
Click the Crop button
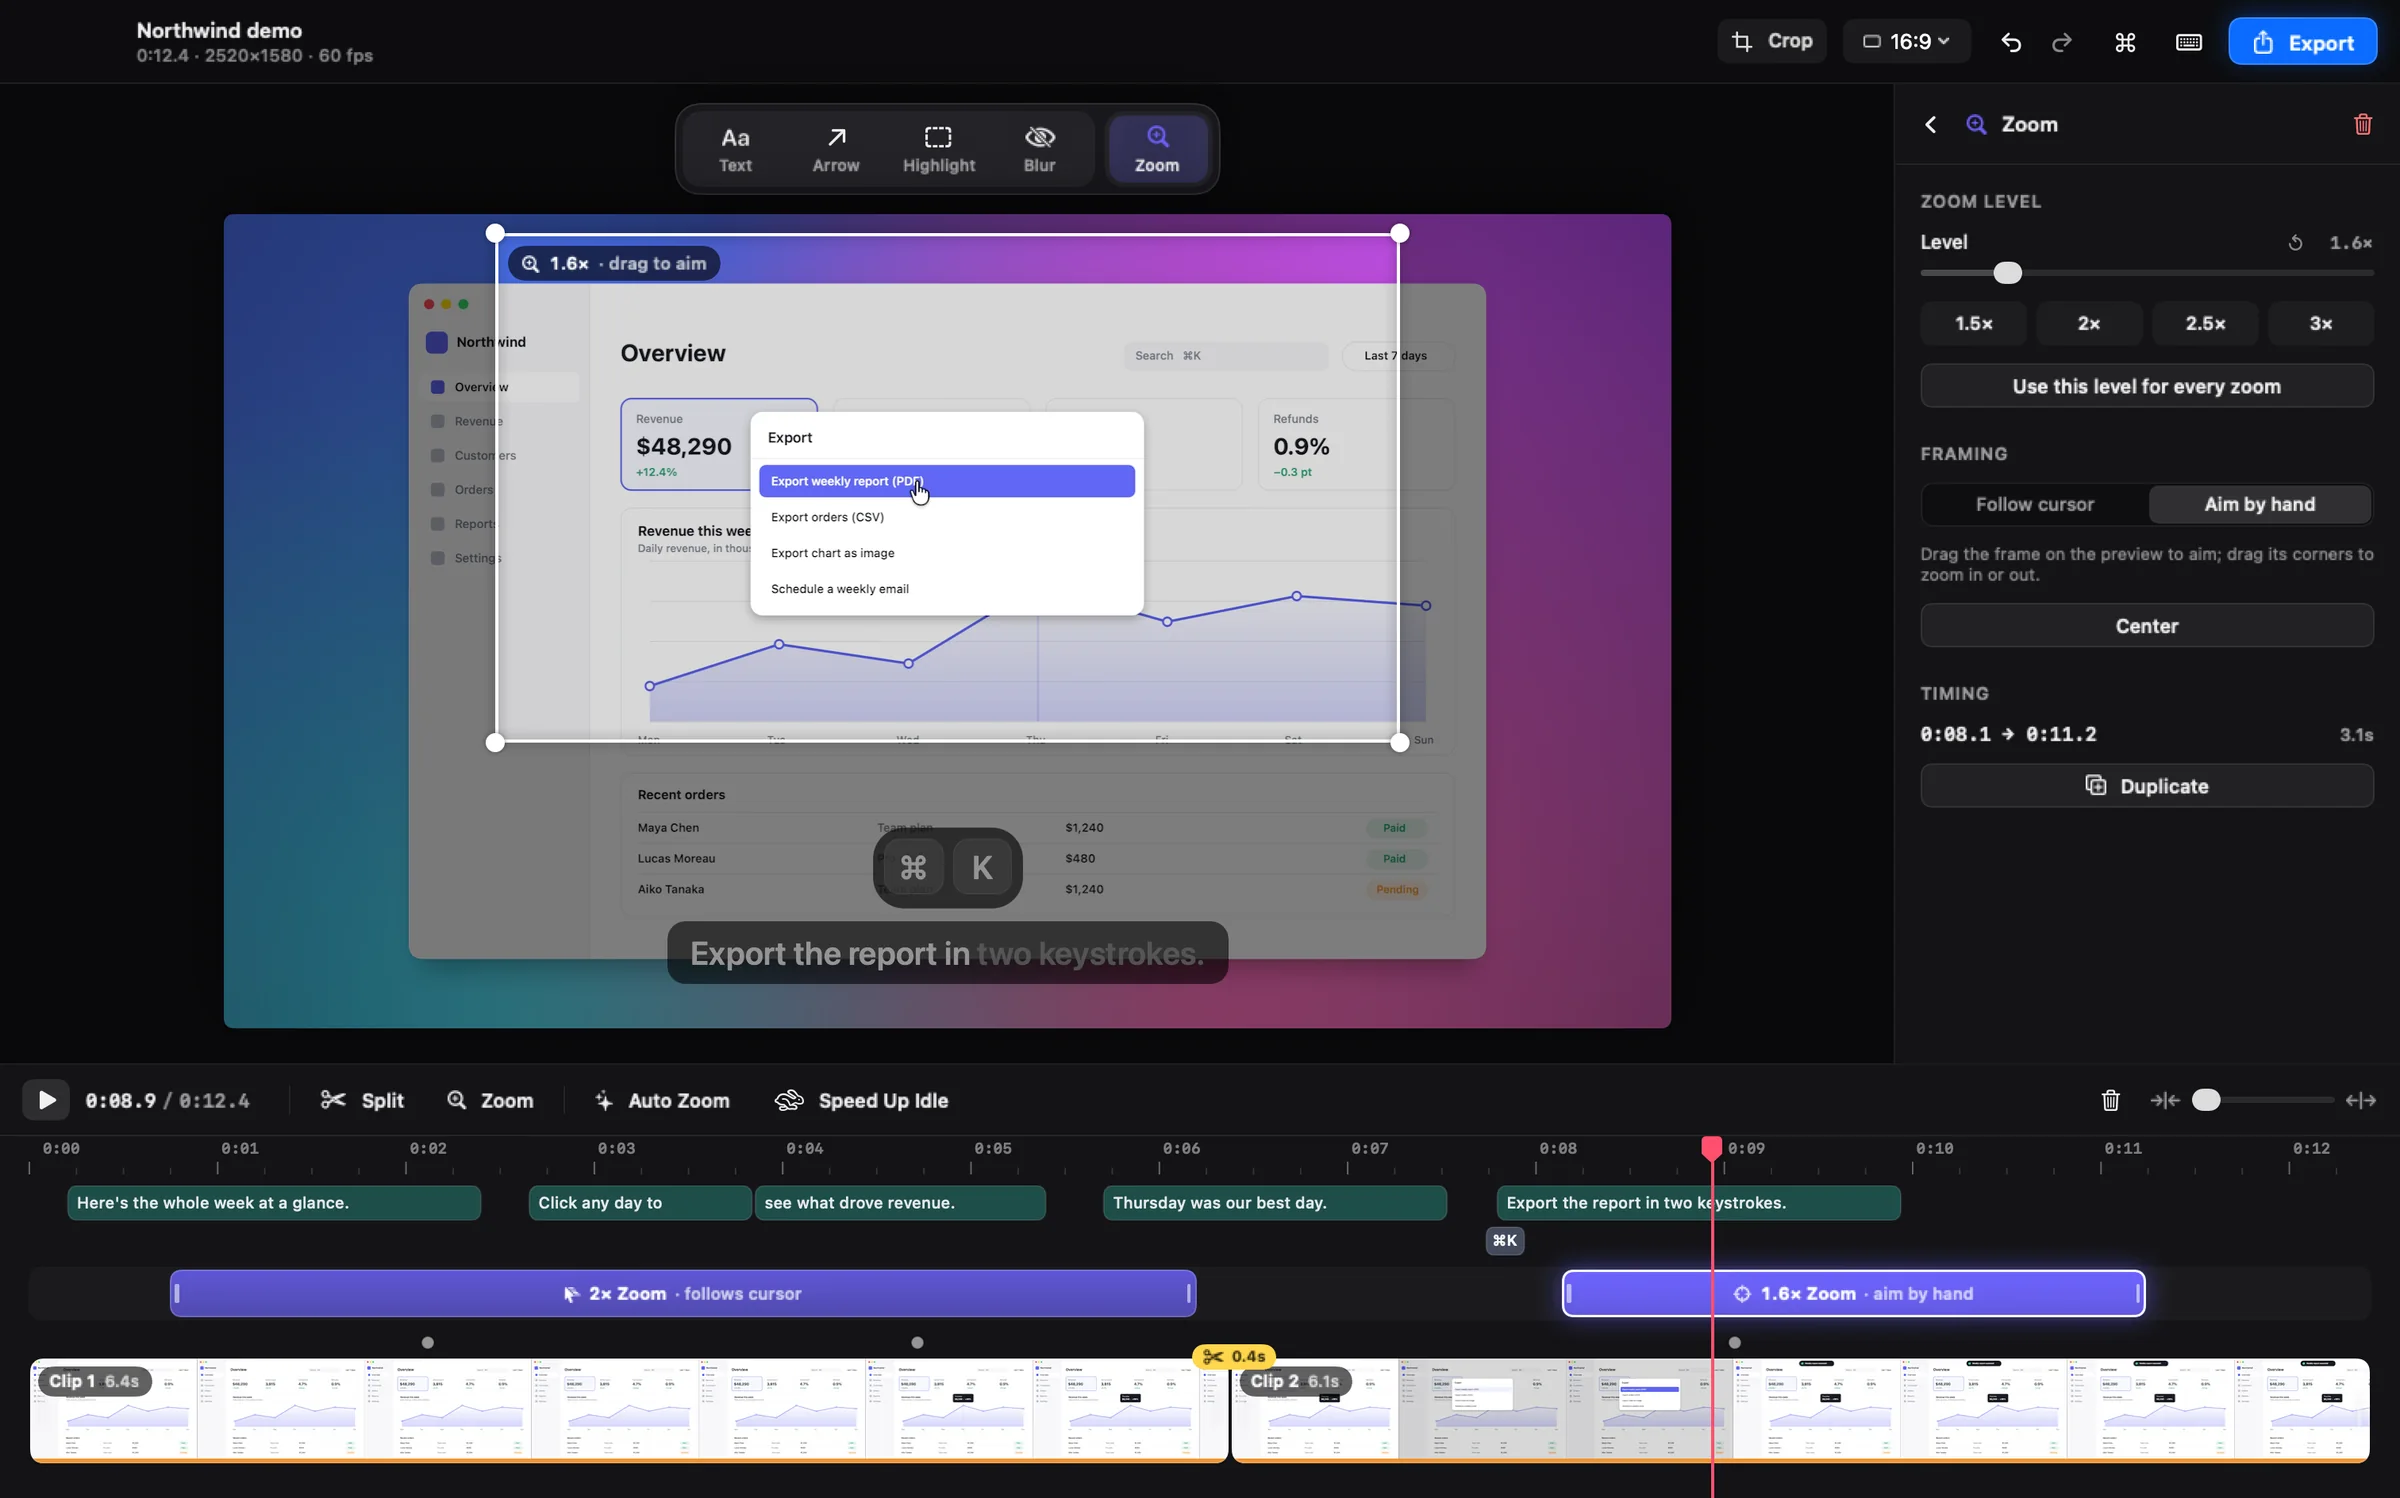click(x=1772, y=41)
